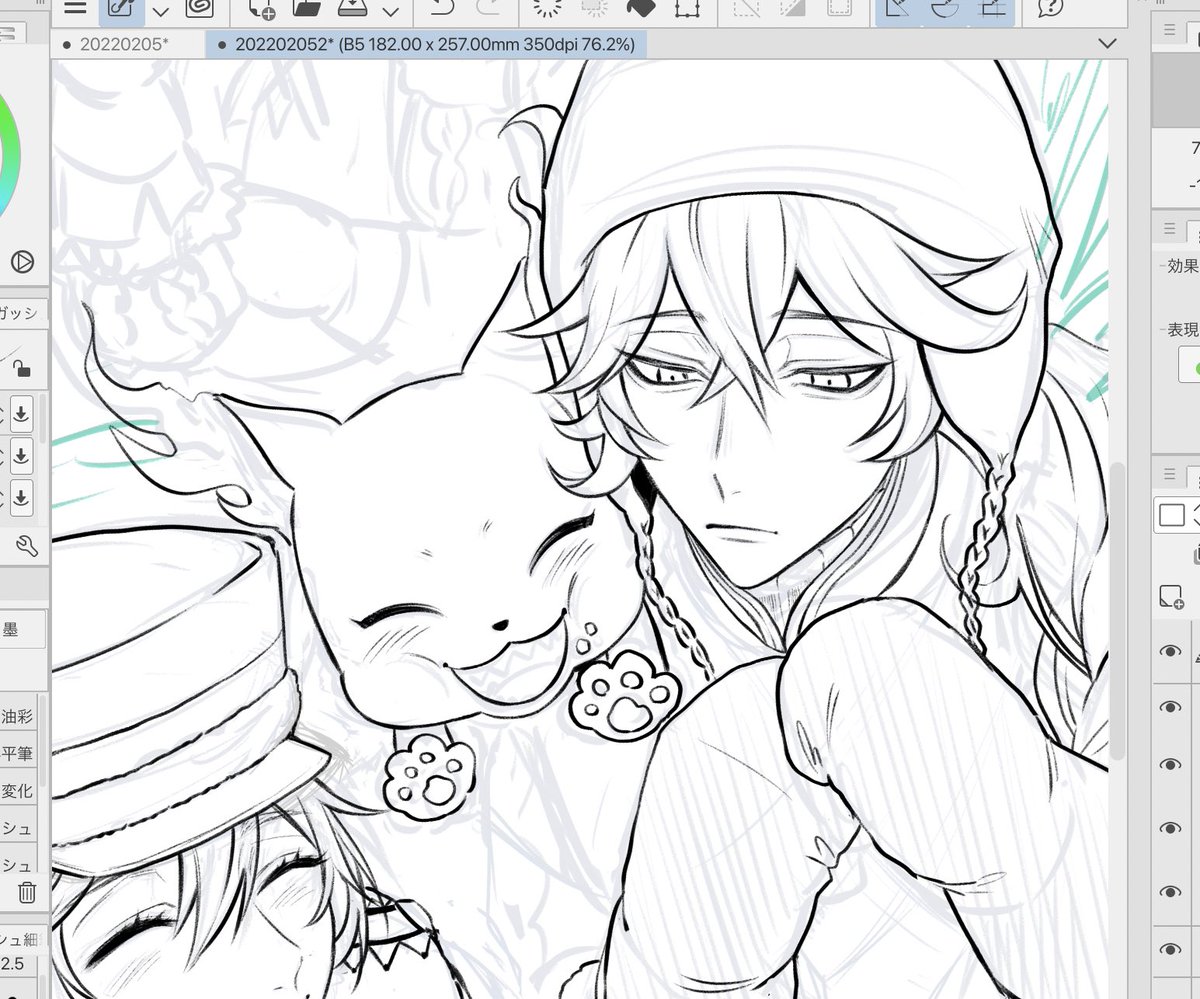Click the Clear outside selection icon
The width and height of the screenshot is (1200, 999).
pyautogui.click(x=595, y=8)
